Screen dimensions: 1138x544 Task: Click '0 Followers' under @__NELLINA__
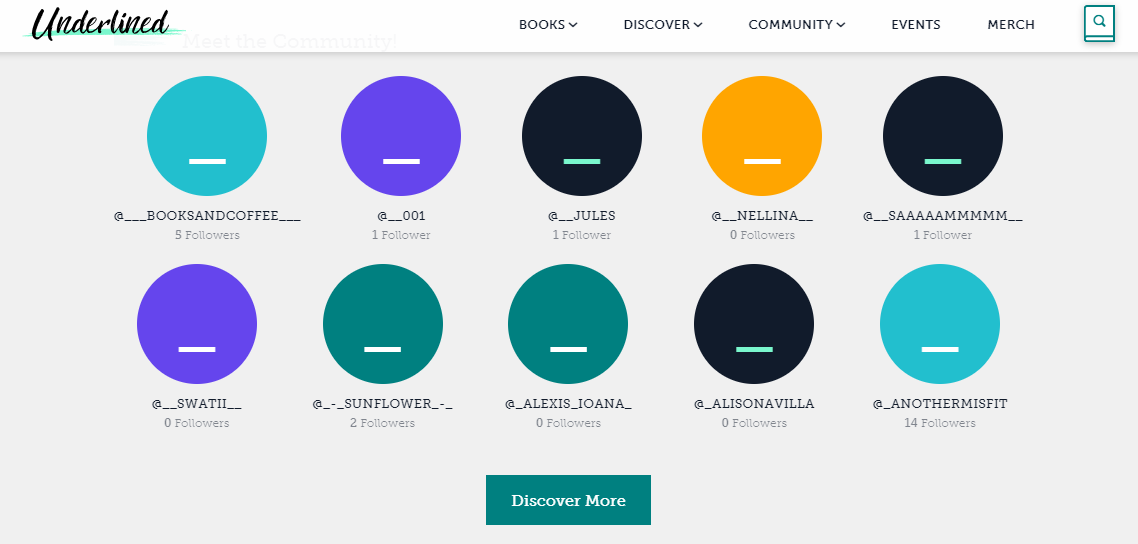pos(762,235)
